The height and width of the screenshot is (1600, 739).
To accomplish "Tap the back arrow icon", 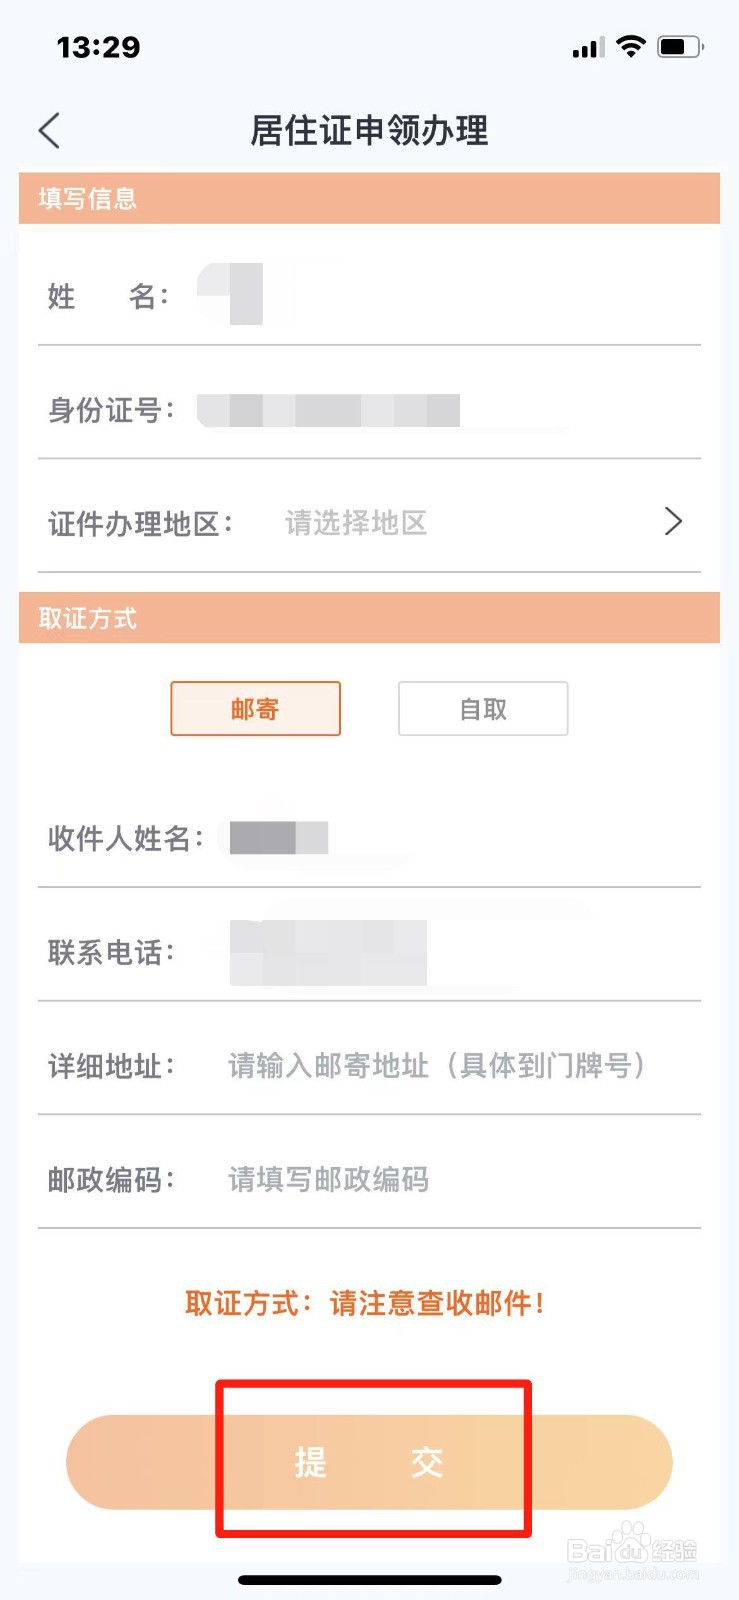I will point(50,130).
